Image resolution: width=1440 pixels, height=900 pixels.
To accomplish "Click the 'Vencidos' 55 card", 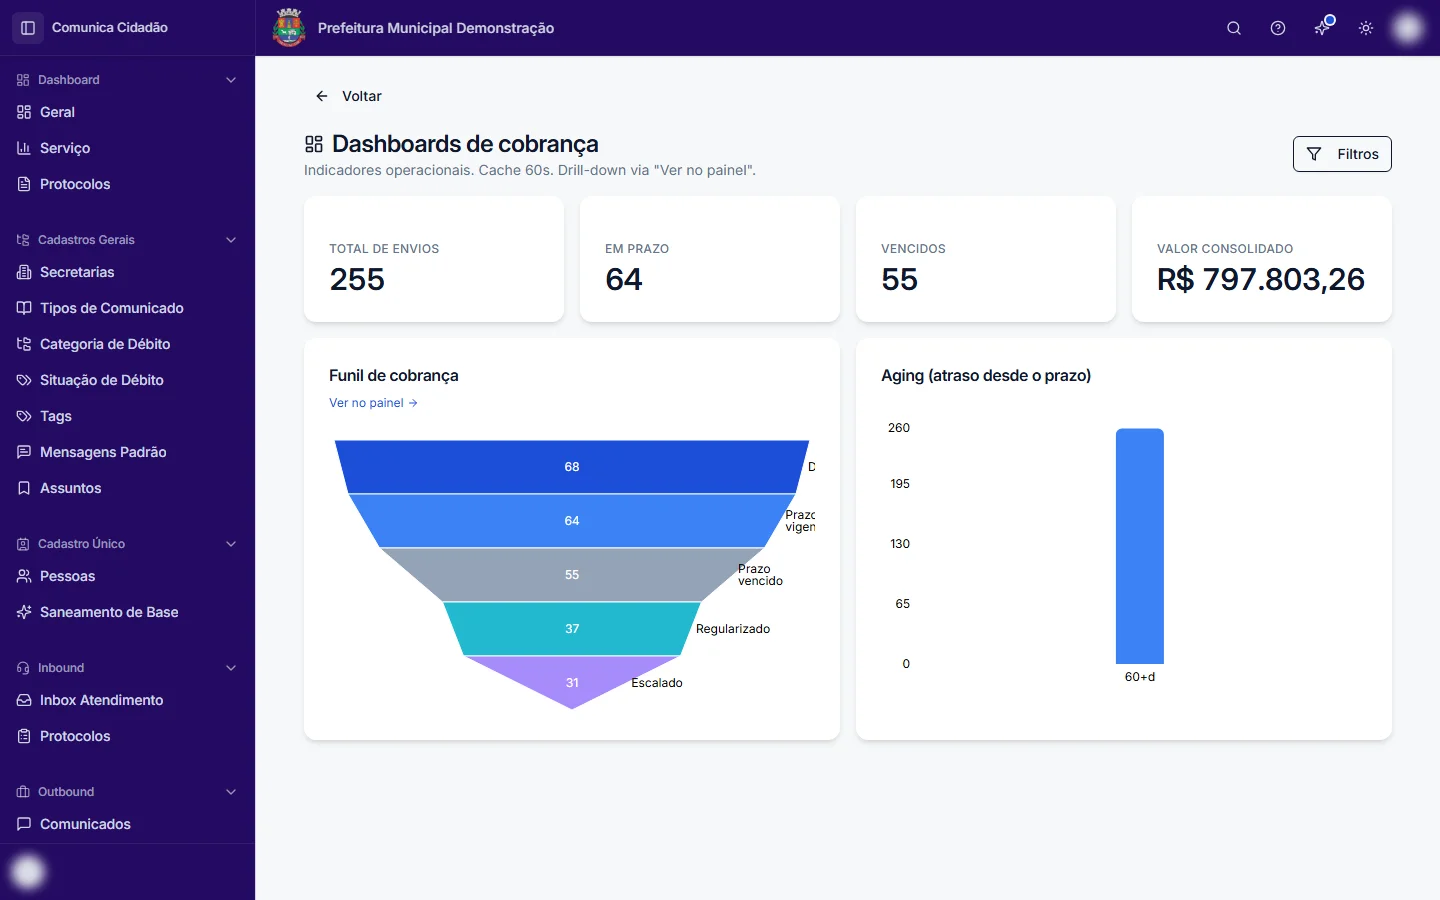I will tap(986, 259).
